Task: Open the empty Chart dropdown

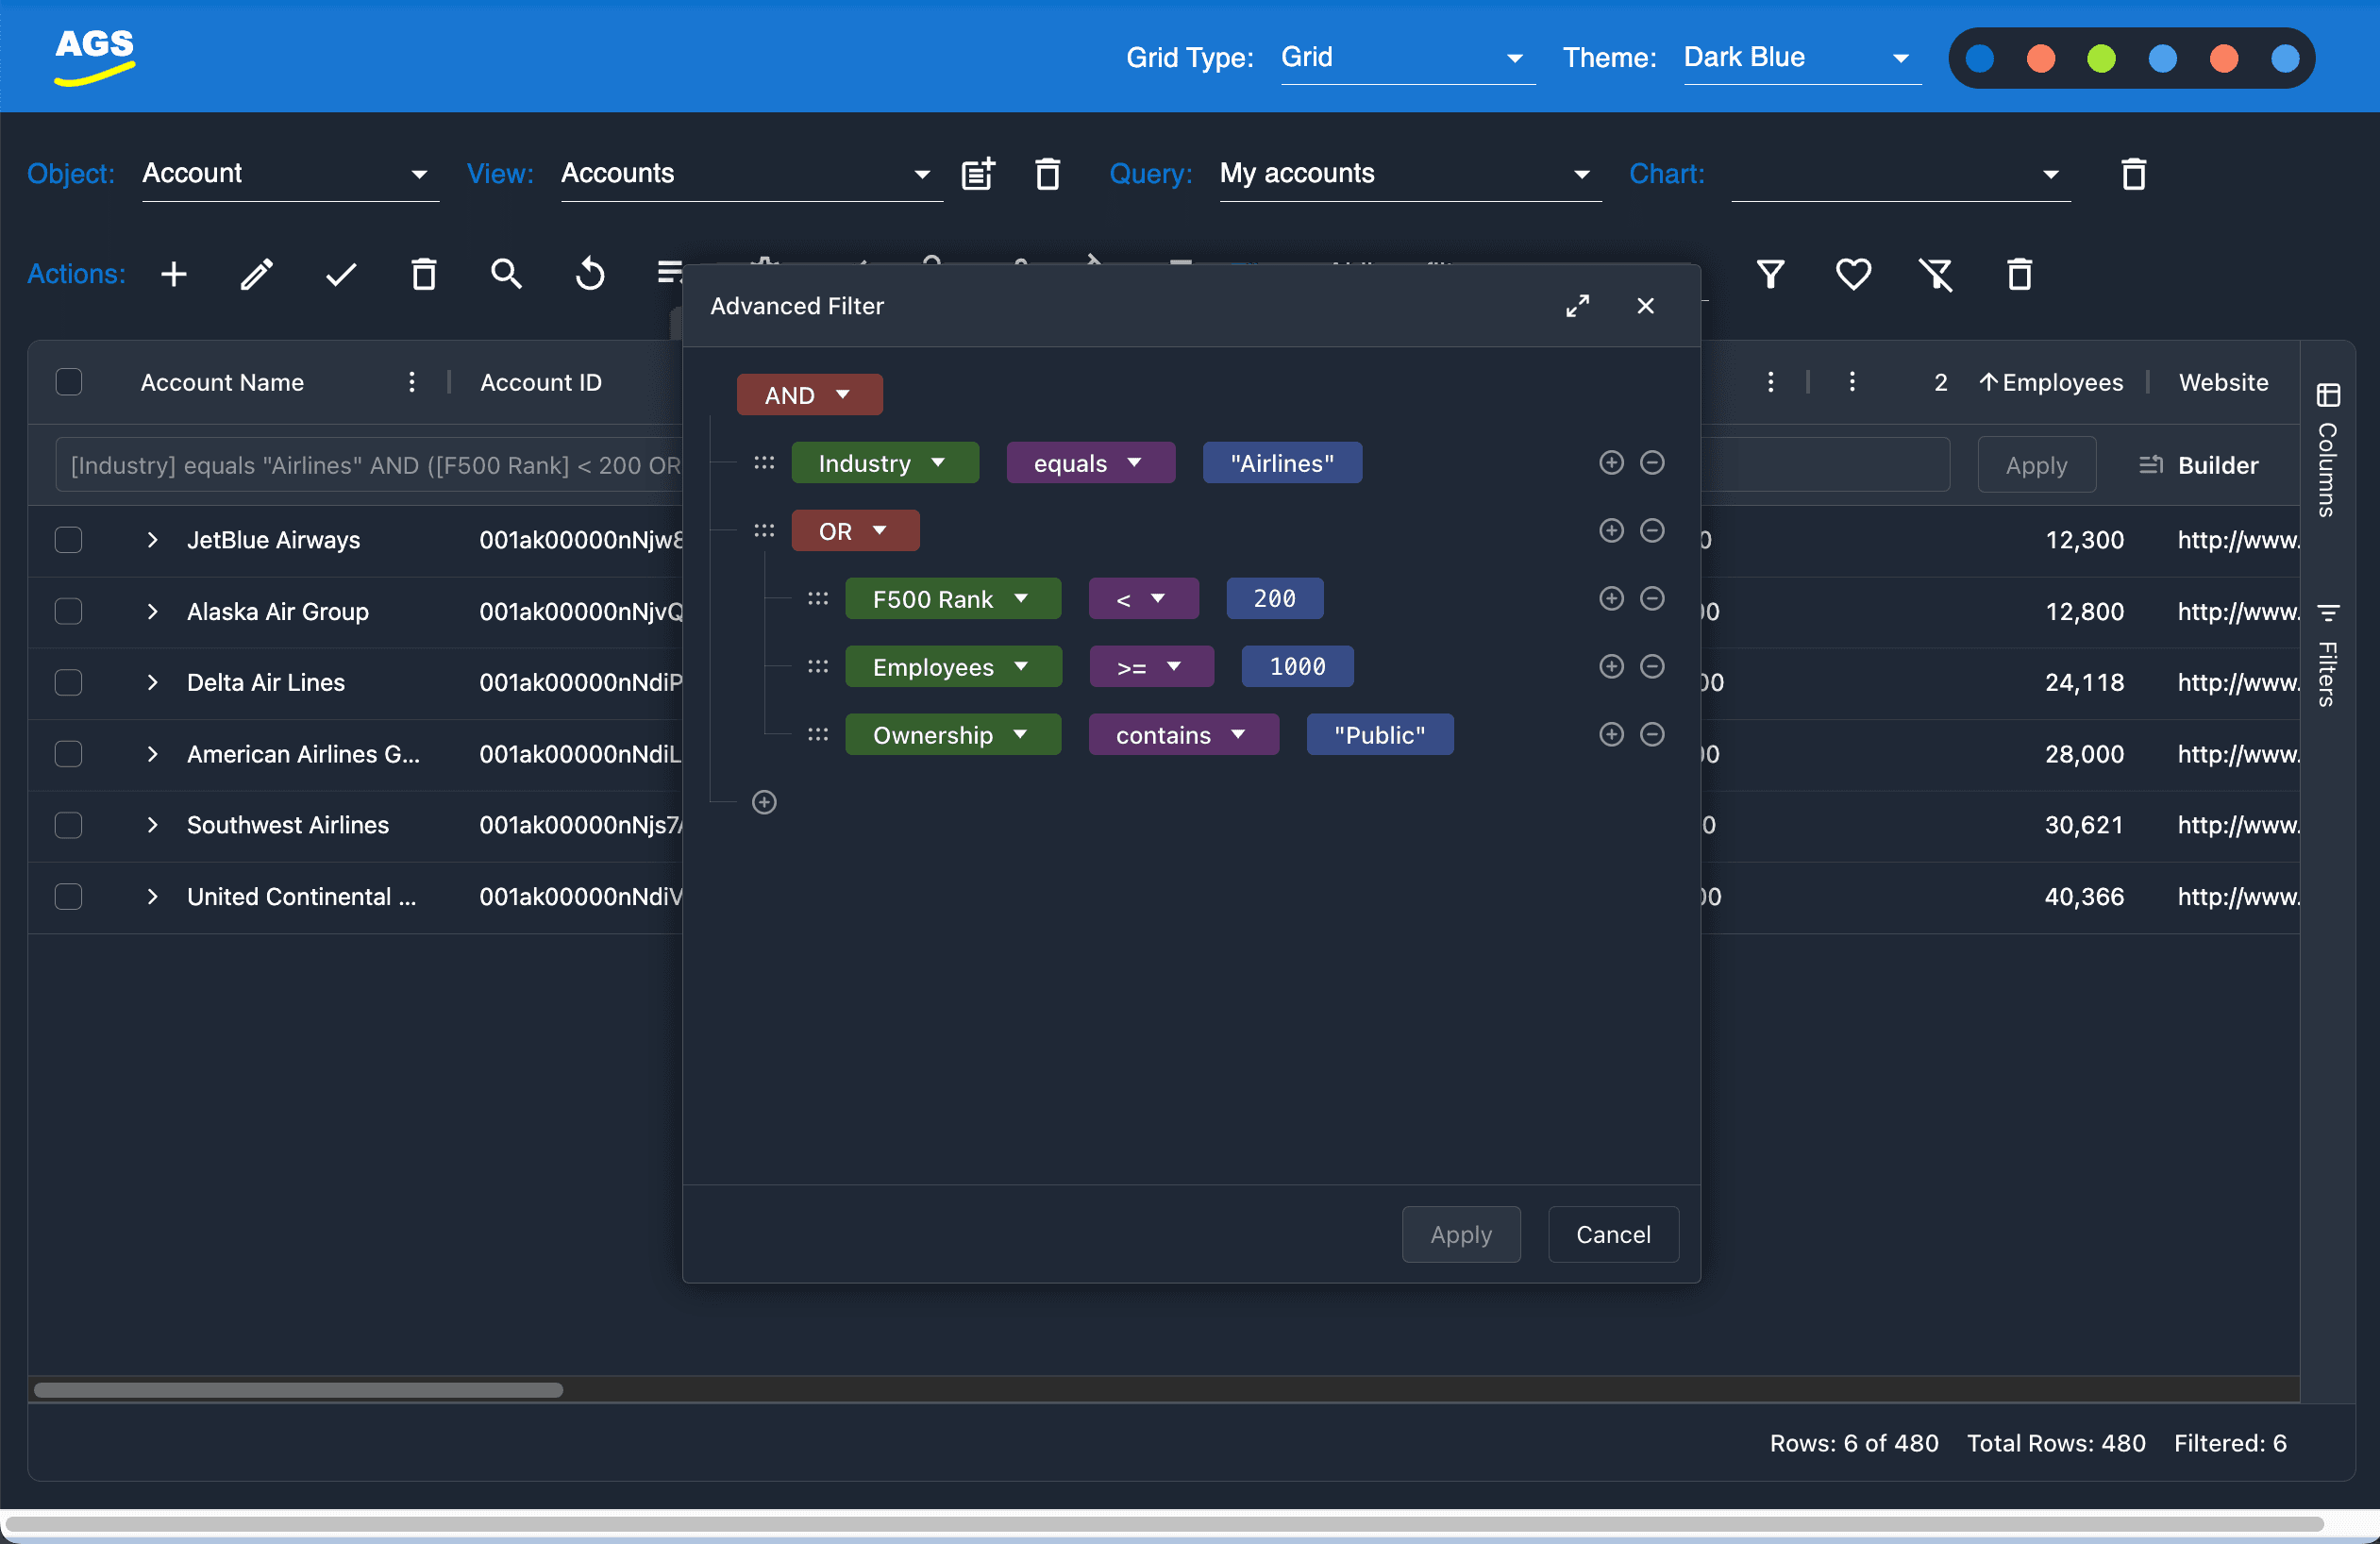Action: [x=1900, y=174]
